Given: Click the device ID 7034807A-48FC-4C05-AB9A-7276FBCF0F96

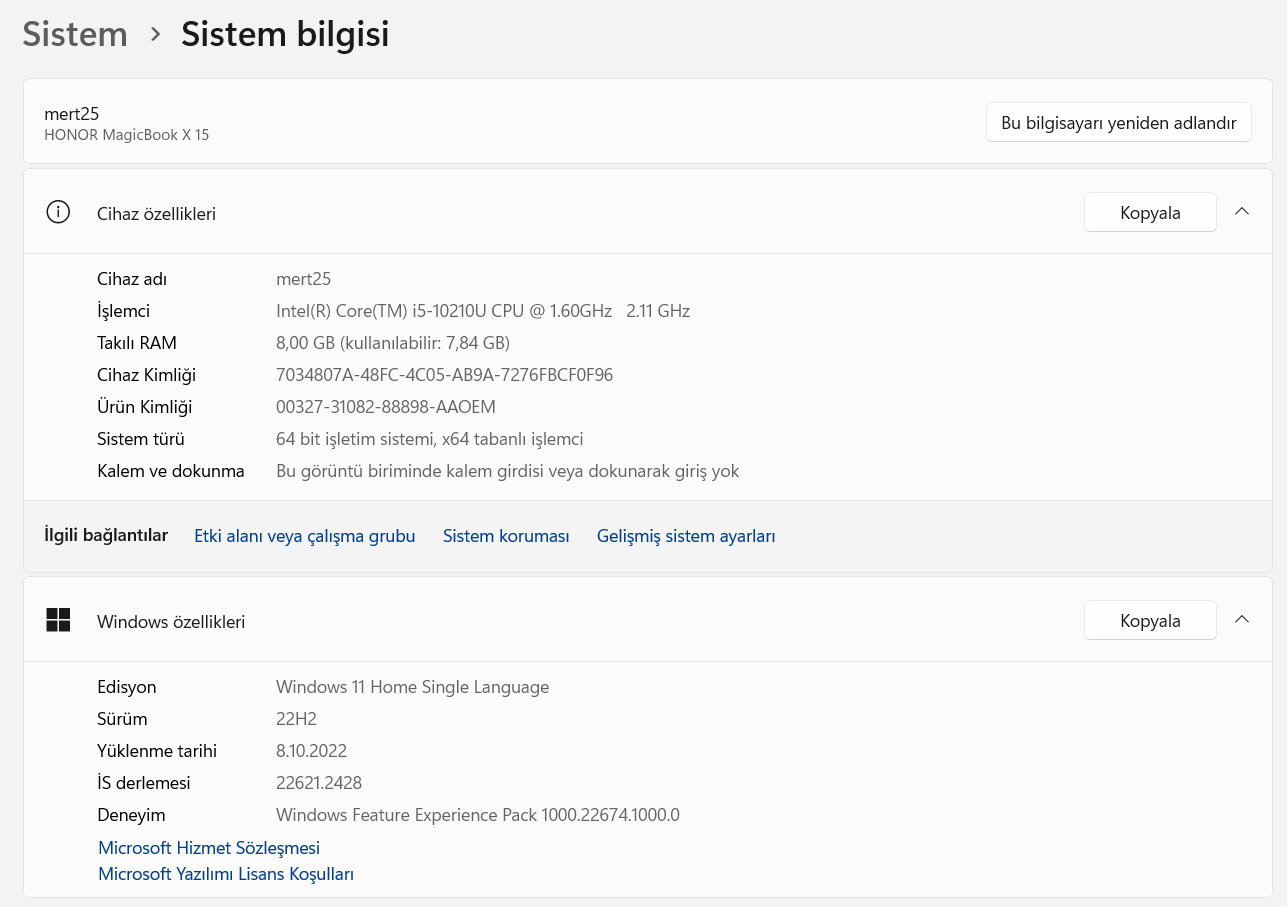Looking at the screenshot, I should [x=445, y=375].
